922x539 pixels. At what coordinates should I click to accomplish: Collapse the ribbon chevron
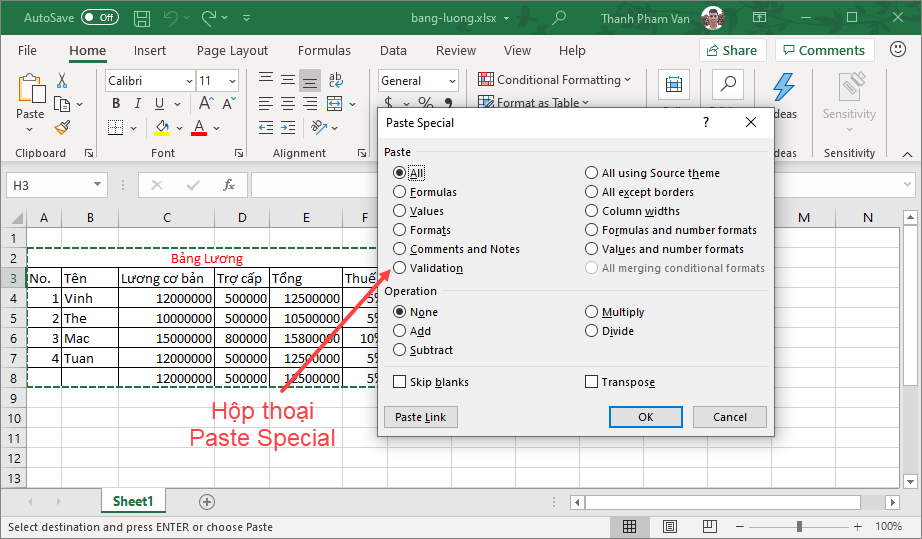(907, 154)
